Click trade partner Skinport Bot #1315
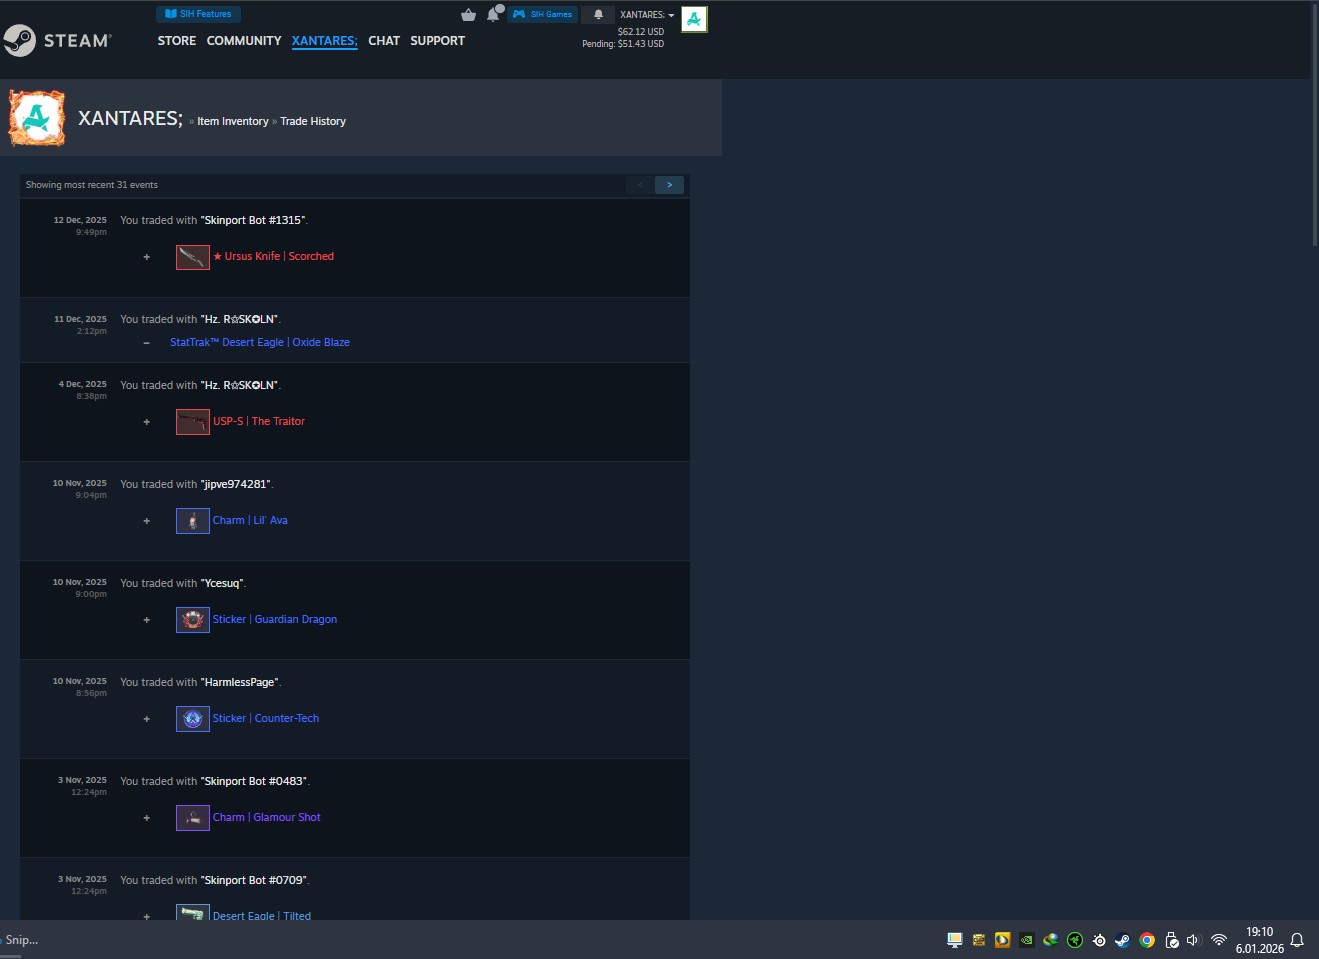Screen dimensions: 1319x959 253,220
